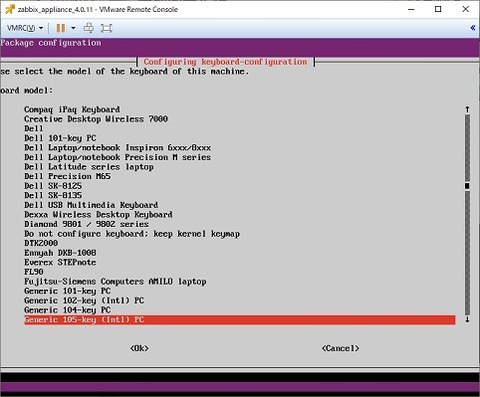The image size is (480, 397).
Task: Select Dell USB Multimedia Keyboard
Action: point(91,205)
